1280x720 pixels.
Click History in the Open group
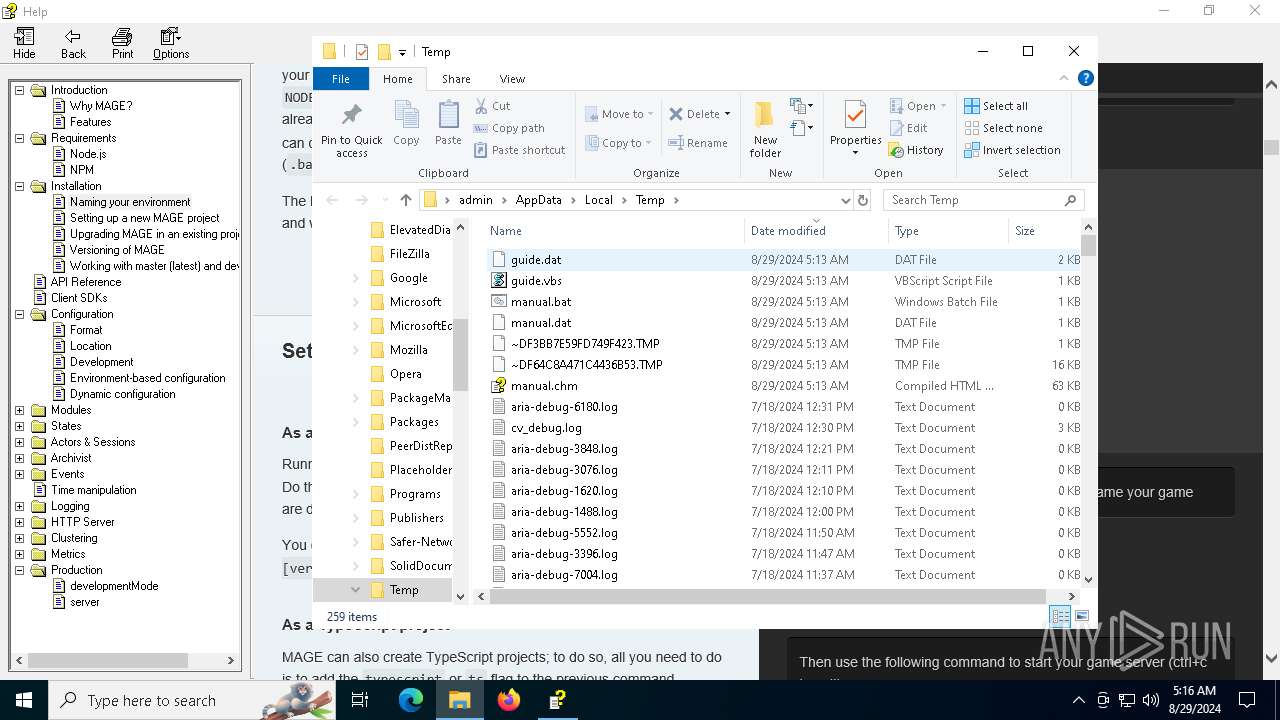click(916, 150)
